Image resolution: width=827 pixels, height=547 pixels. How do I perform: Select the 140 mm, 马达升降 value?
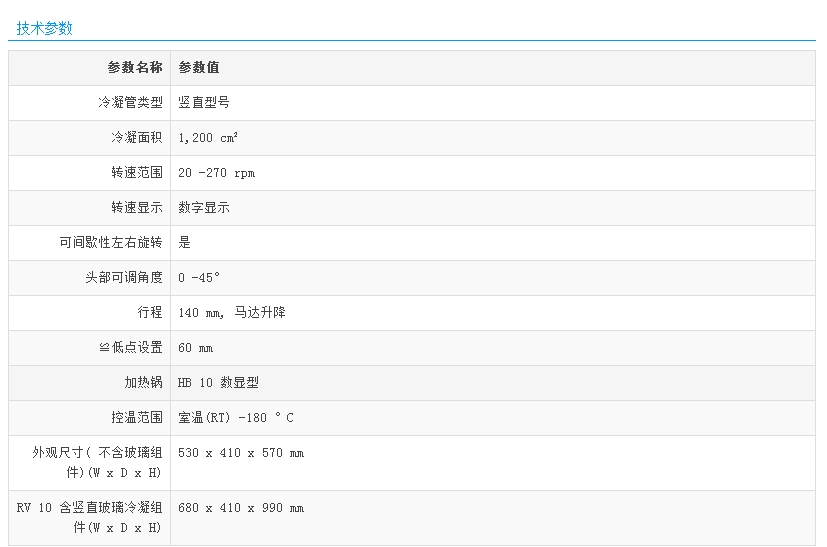232,313
